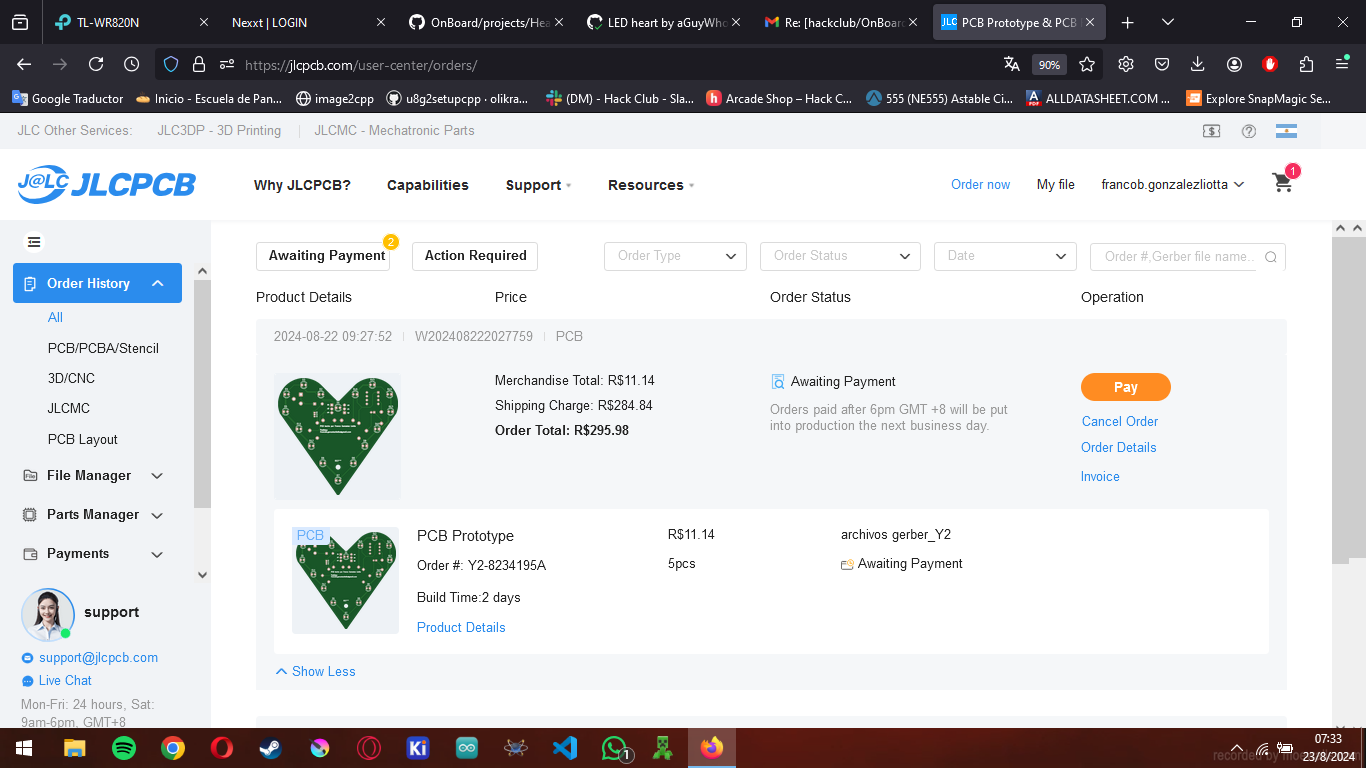This screenshot has height=768, width=1366.
Task: Click the search magnifier in order search box
Action: (x=1271, y=257)
